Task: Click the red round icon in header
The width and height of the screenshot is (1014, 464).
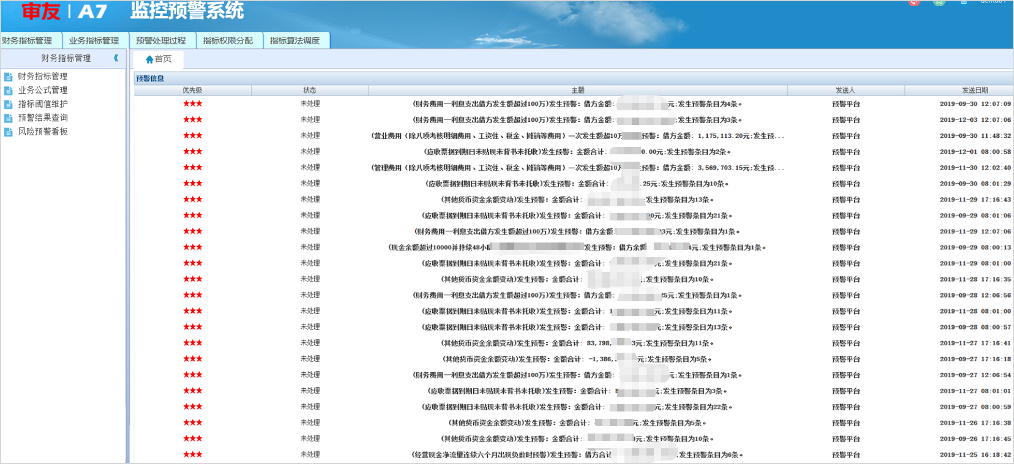Action: point(914,2)
